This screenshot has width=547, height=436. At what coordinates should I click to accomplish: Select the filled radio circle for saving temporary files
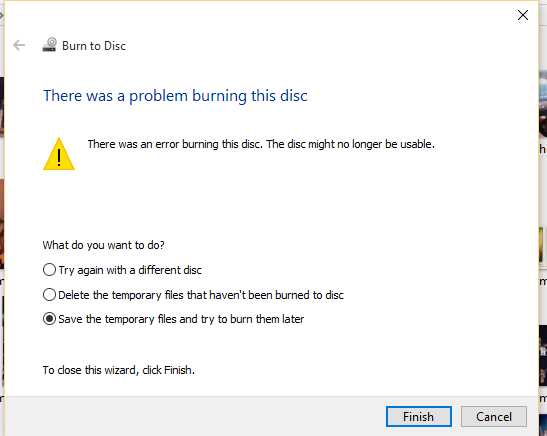[49, 318]
